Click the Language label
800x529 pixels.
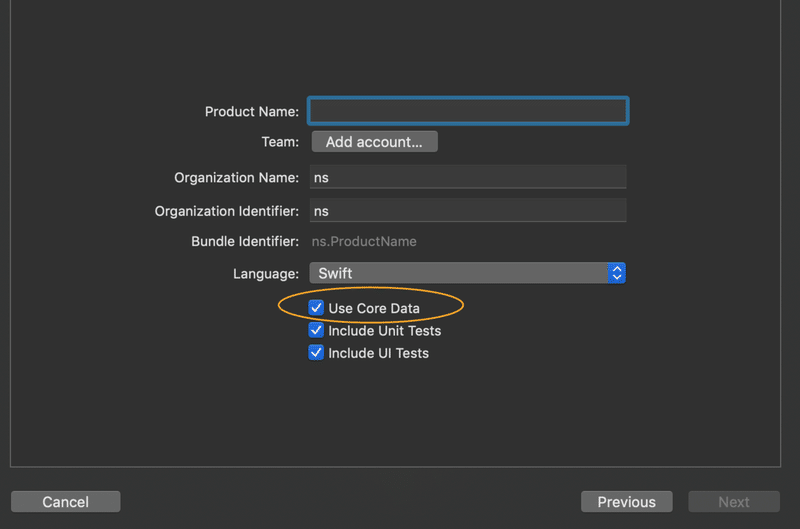(x=265, y=273)
